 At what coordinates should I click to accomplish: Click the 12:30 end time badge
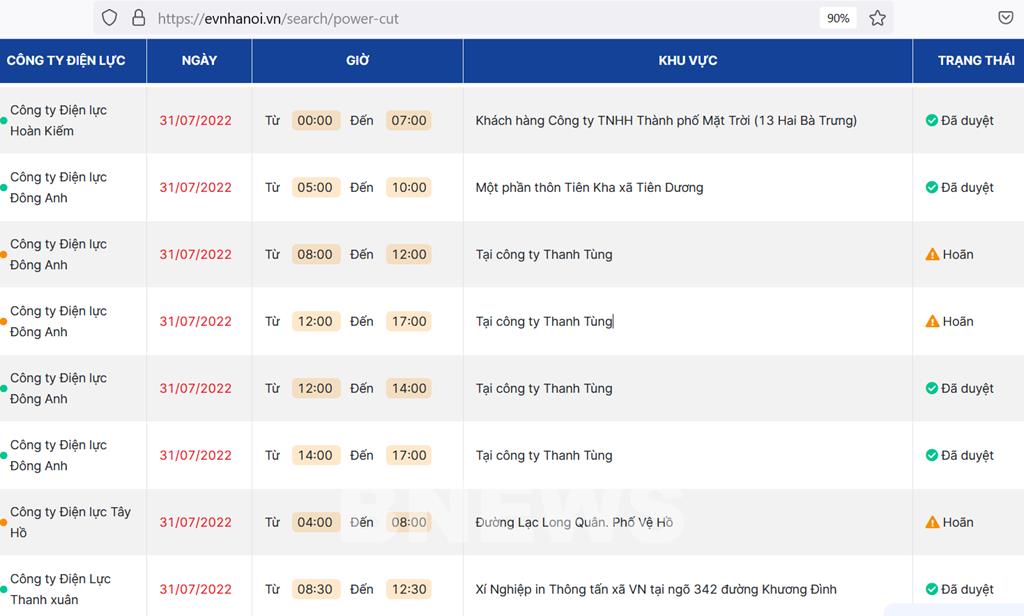[x=409, y=589]
